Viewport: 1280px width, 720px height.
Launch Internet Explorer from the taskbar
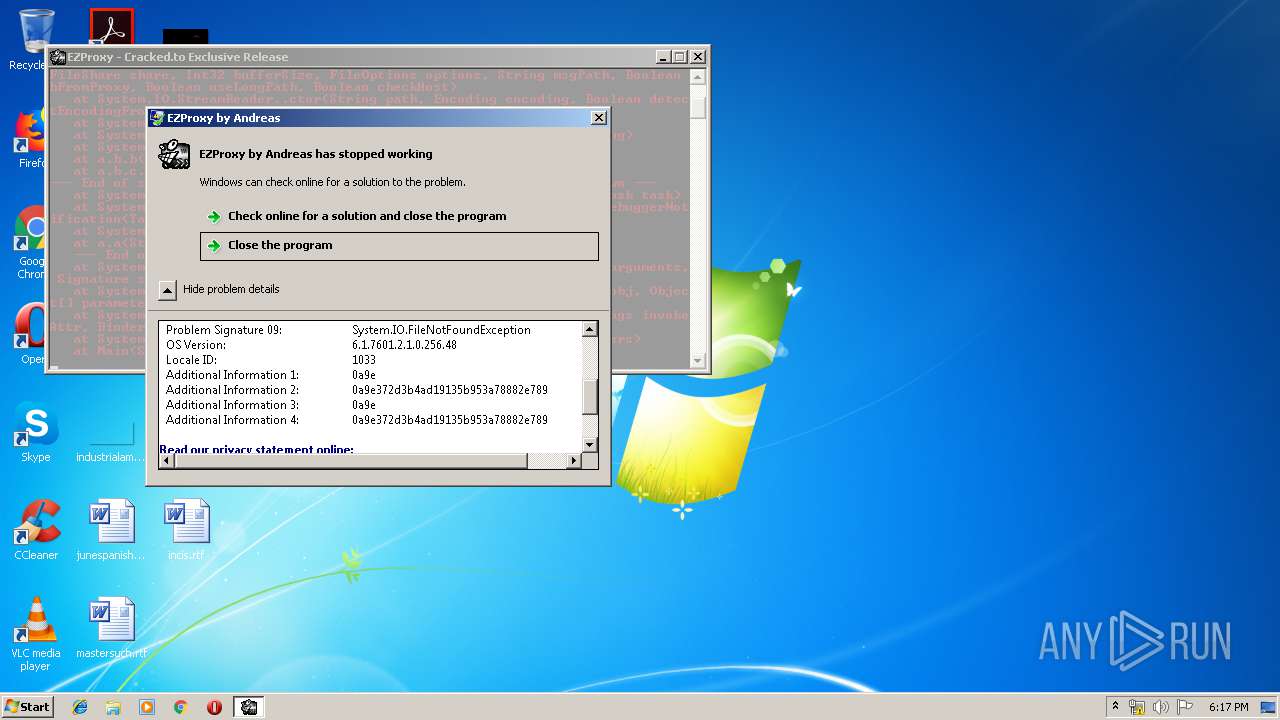[x=80, y=707]
